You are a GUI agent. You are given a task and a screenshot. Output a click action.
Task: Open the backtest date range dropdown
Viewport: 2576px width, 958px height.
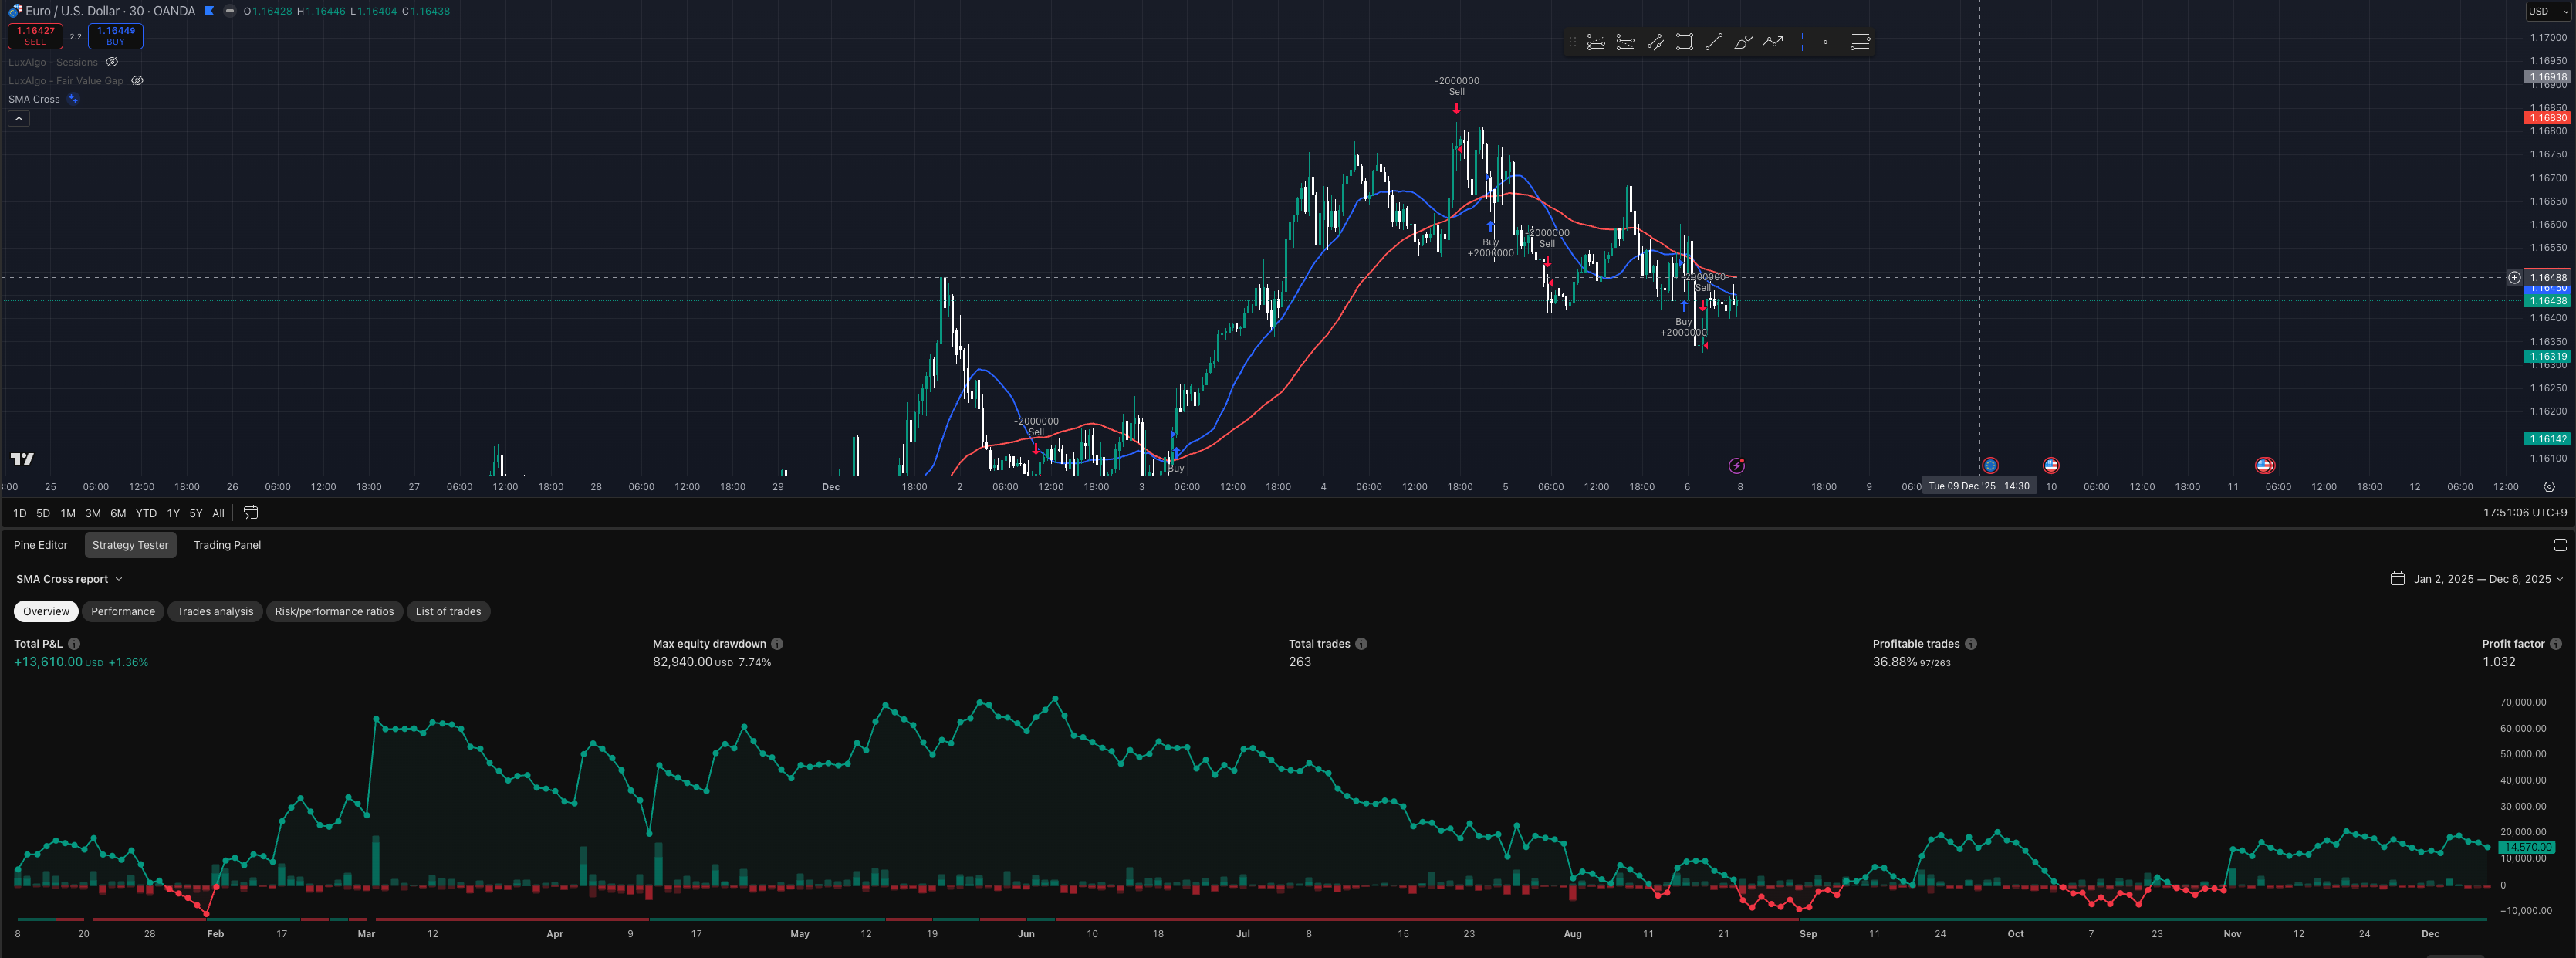coord(2476,579)
